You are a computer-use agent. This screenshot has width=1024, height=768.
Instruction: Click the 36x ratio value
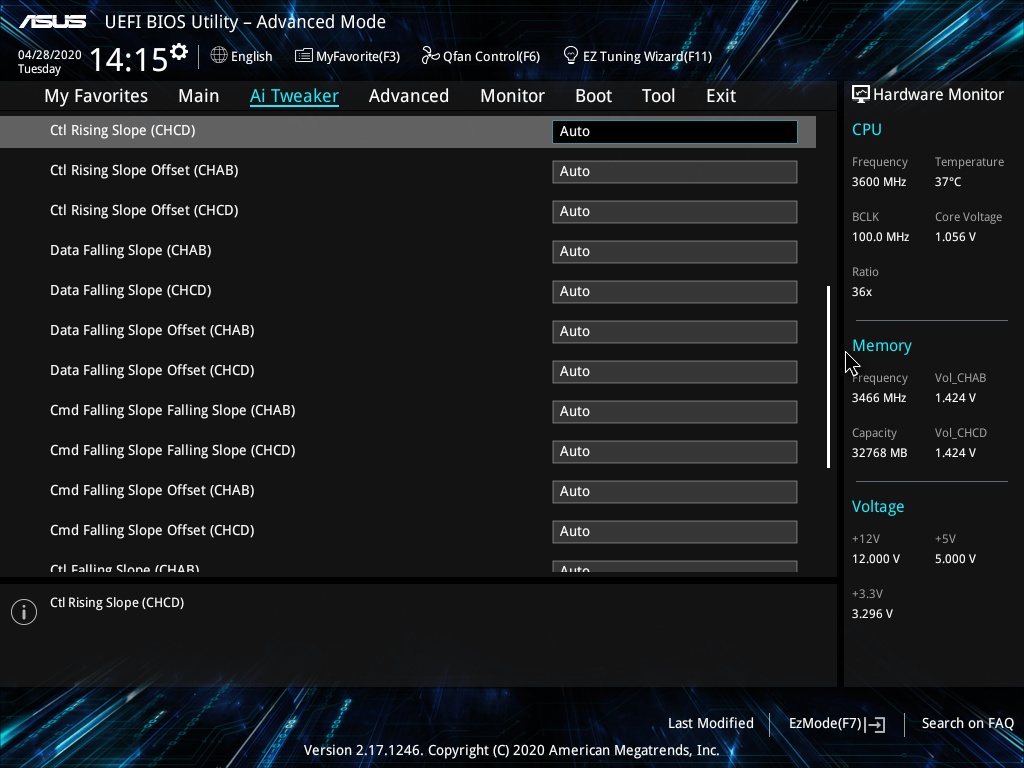[x=862, y=292]
